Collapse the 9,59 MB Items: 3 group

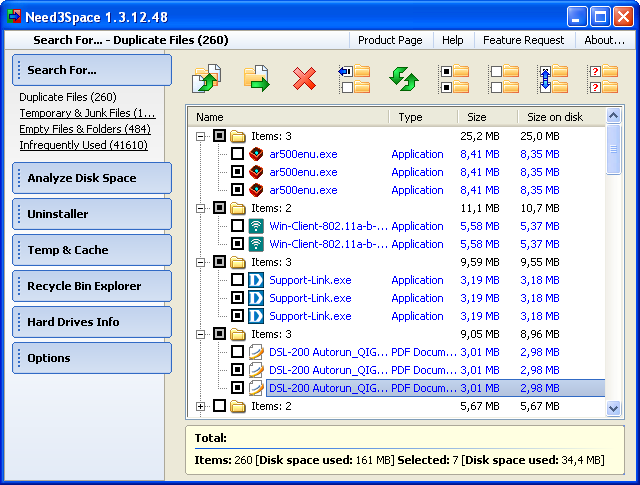200,263
